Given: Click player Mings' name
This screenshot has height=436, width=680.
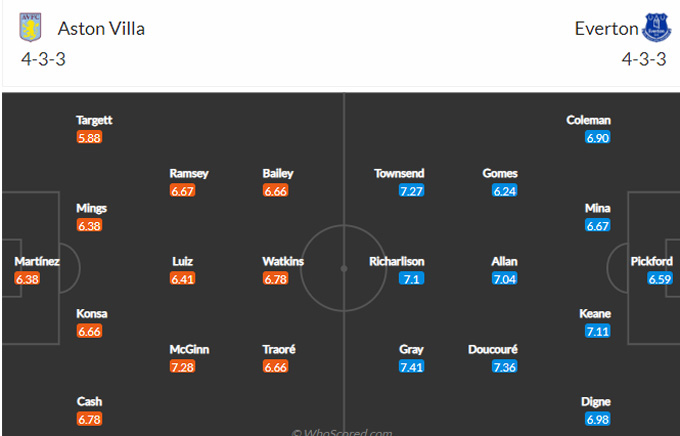Looking at the screenshot, I should (x=92, y=208).
